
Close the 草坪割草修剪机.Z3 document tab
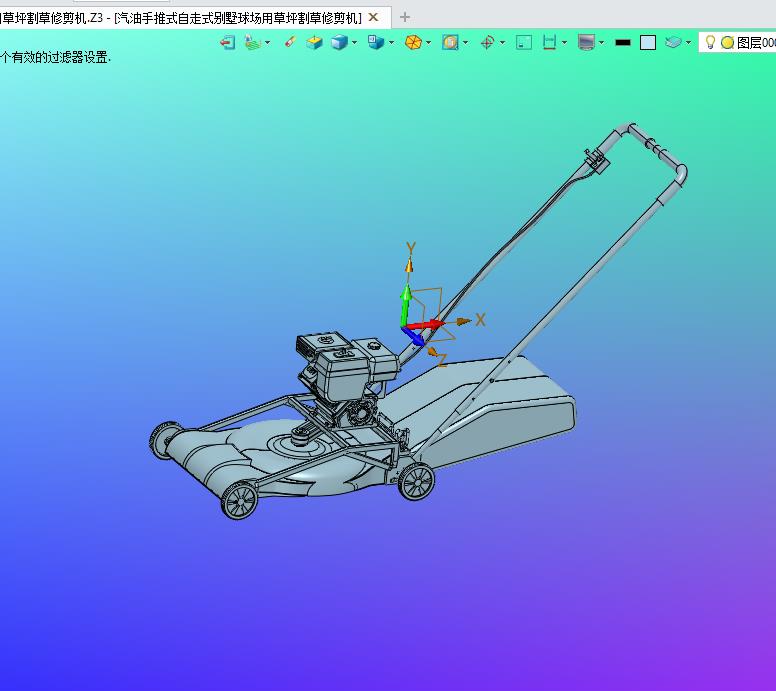[374, 17]
